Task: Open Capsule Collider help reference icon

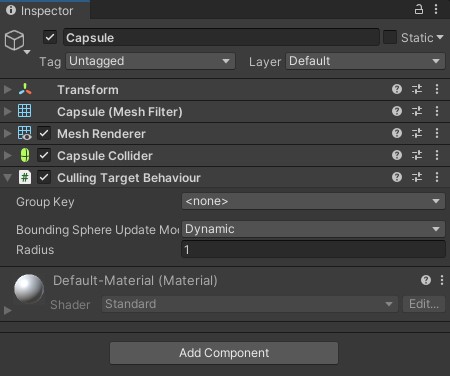Action: 397,155
